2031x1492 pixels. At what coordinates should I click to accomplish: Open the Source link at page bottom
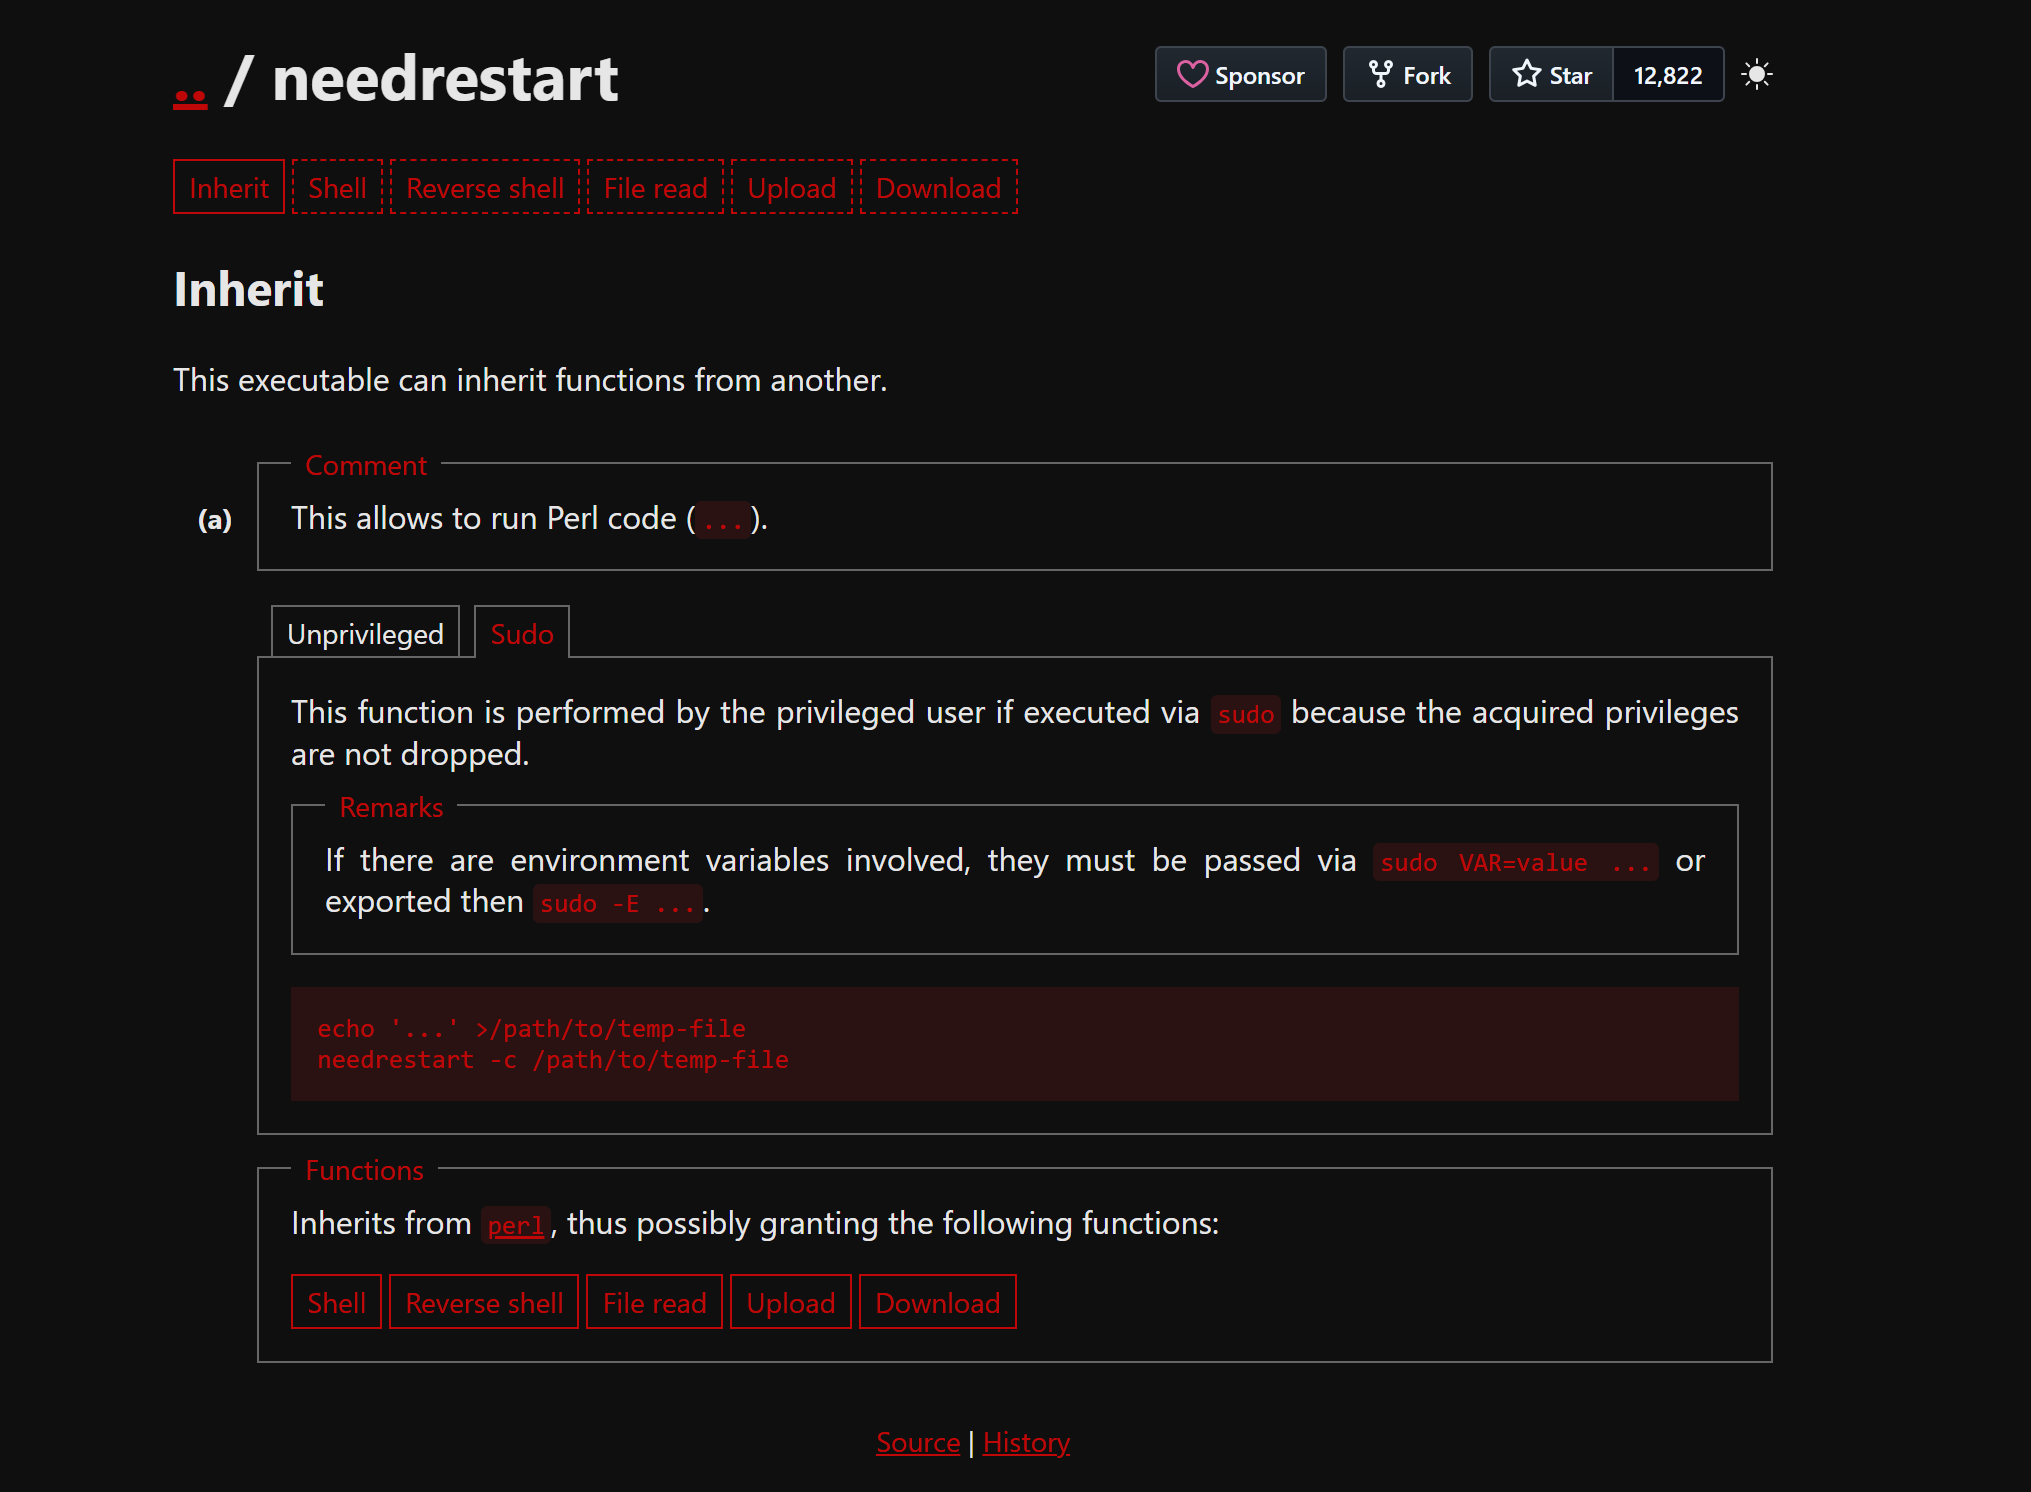[x=917, y=1441]
